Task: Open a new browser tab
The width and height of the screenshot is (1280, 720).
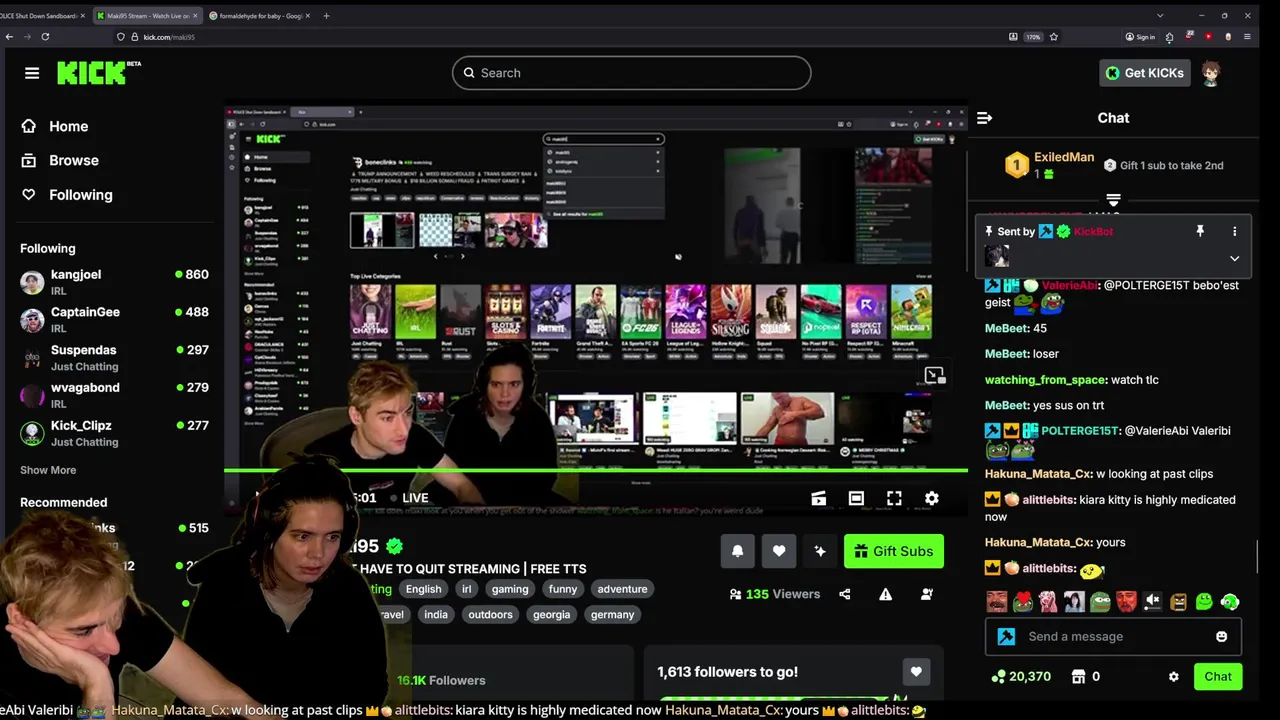Action: pos(326,16)
